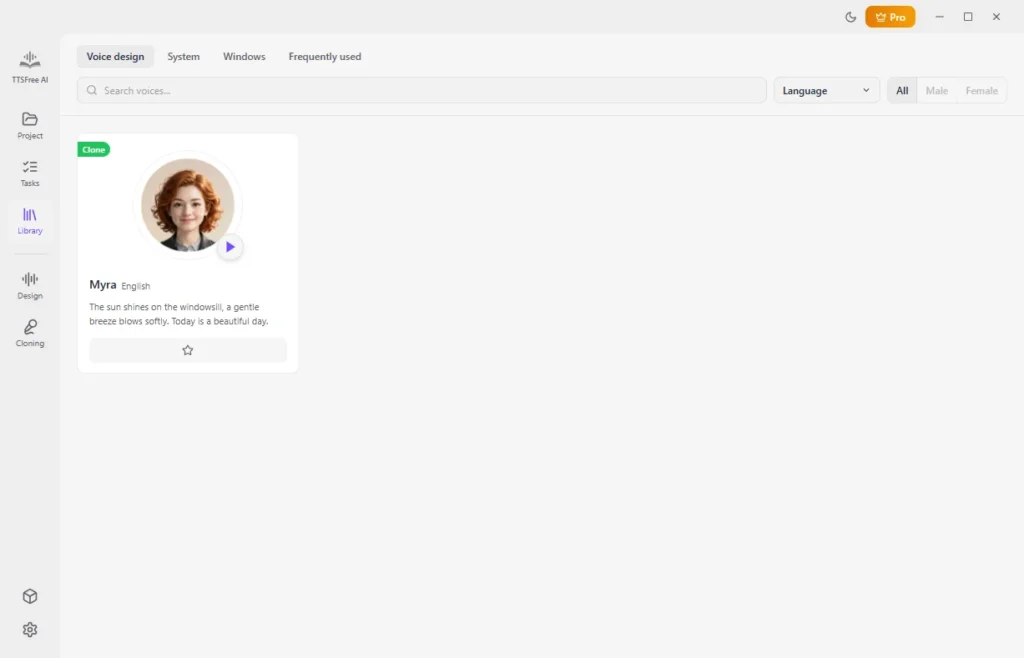Play the Myra voice preview
Viewport: 1024px width, 658px height.
230,247
